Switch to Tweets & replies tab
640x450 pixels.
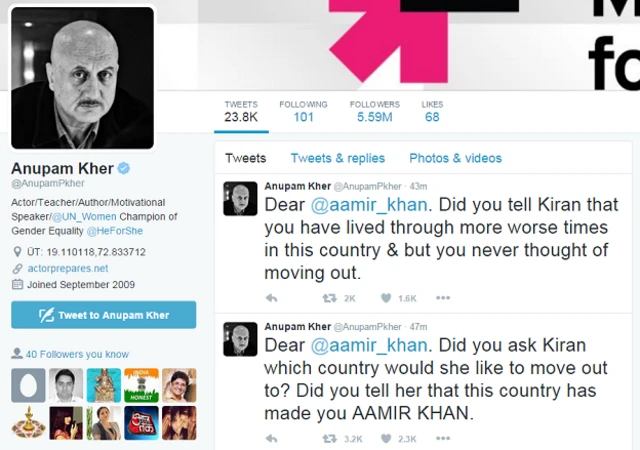[x=338, y=158]
